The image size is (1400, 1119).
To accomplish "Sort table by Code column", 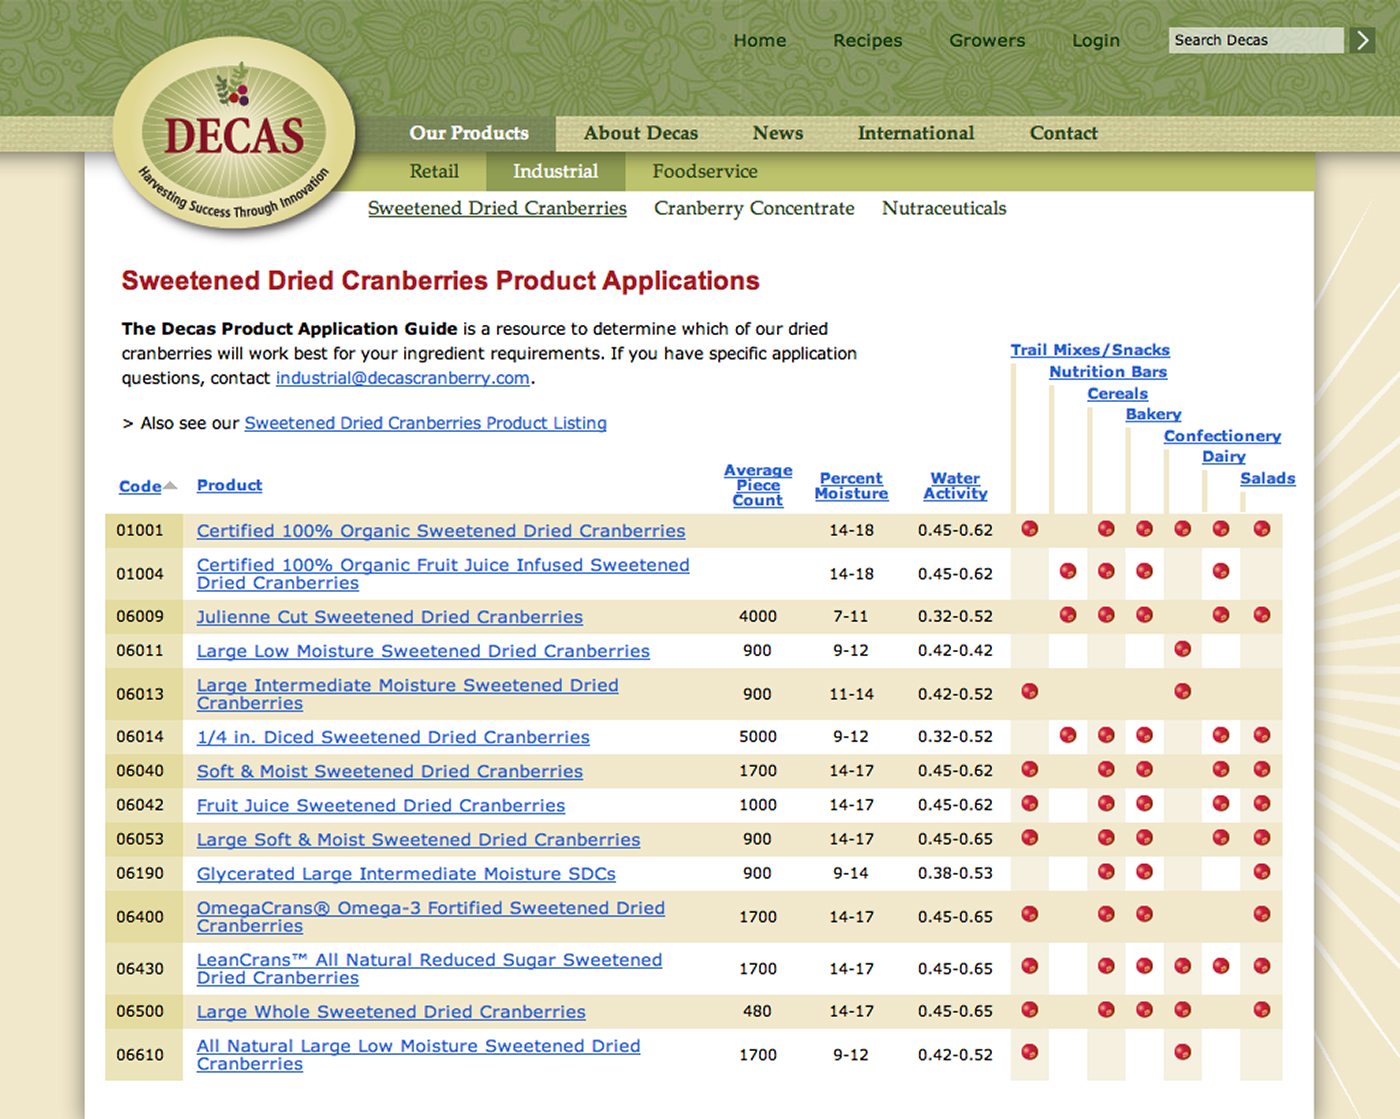I will click(x=140, y=486).
